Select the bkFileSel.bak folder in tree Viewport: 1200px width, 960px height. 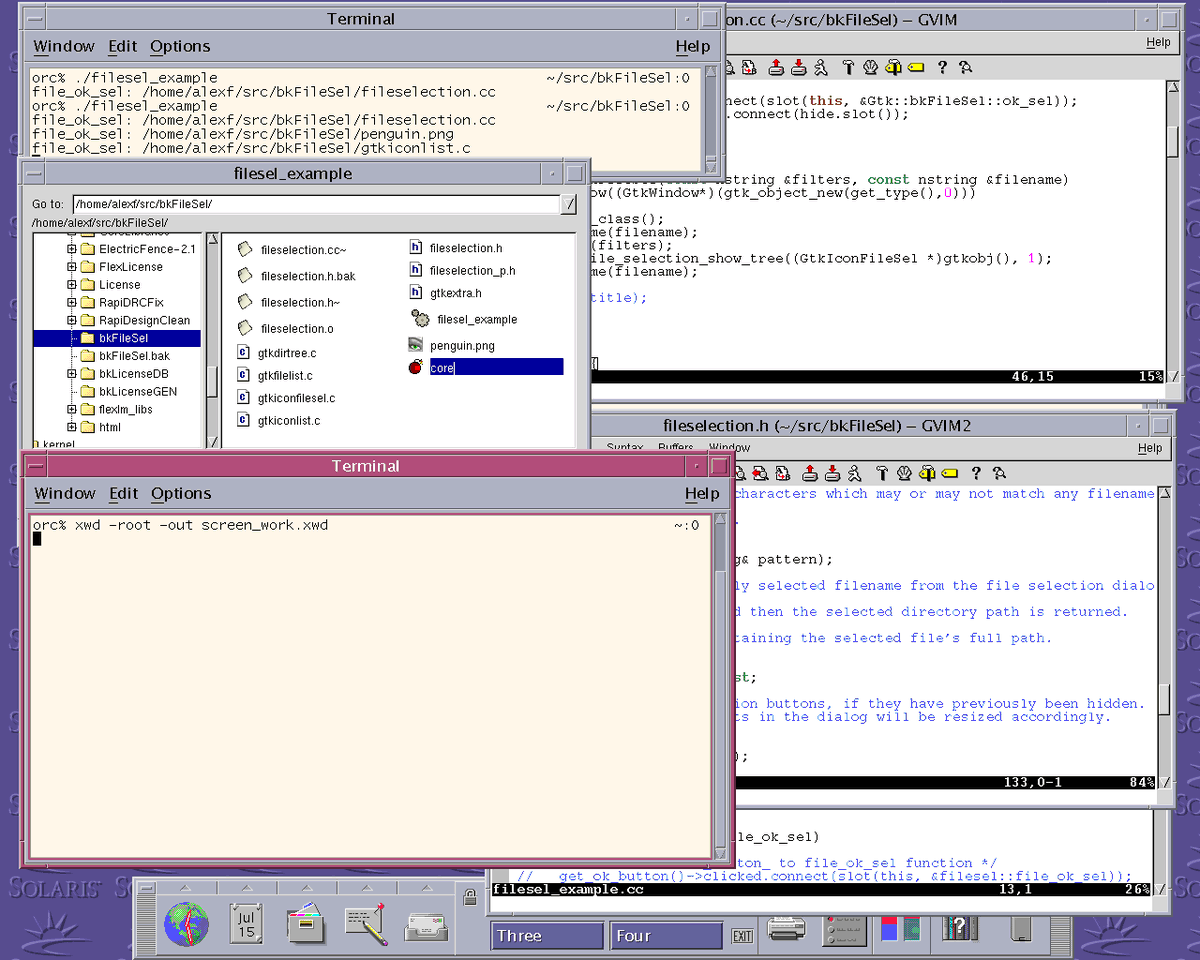point(135,356)
